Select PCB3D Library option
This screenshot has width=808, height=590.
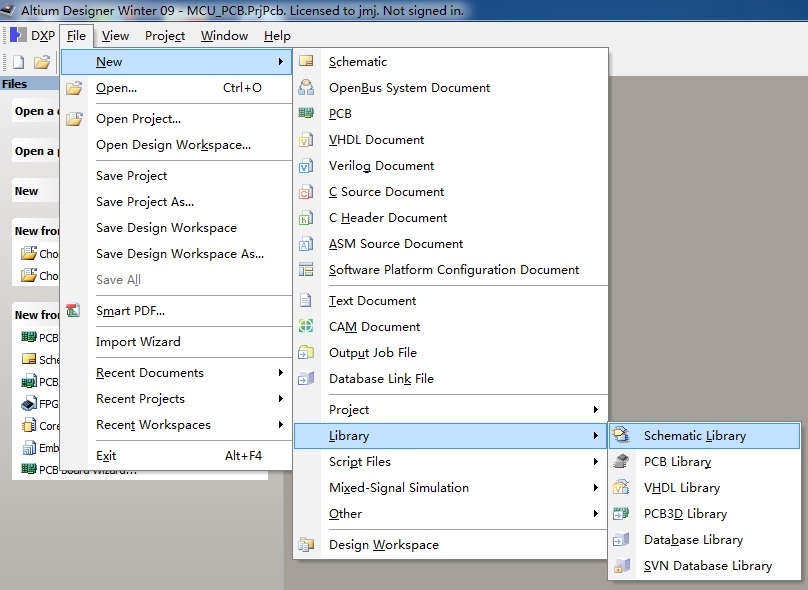(704, 513)
